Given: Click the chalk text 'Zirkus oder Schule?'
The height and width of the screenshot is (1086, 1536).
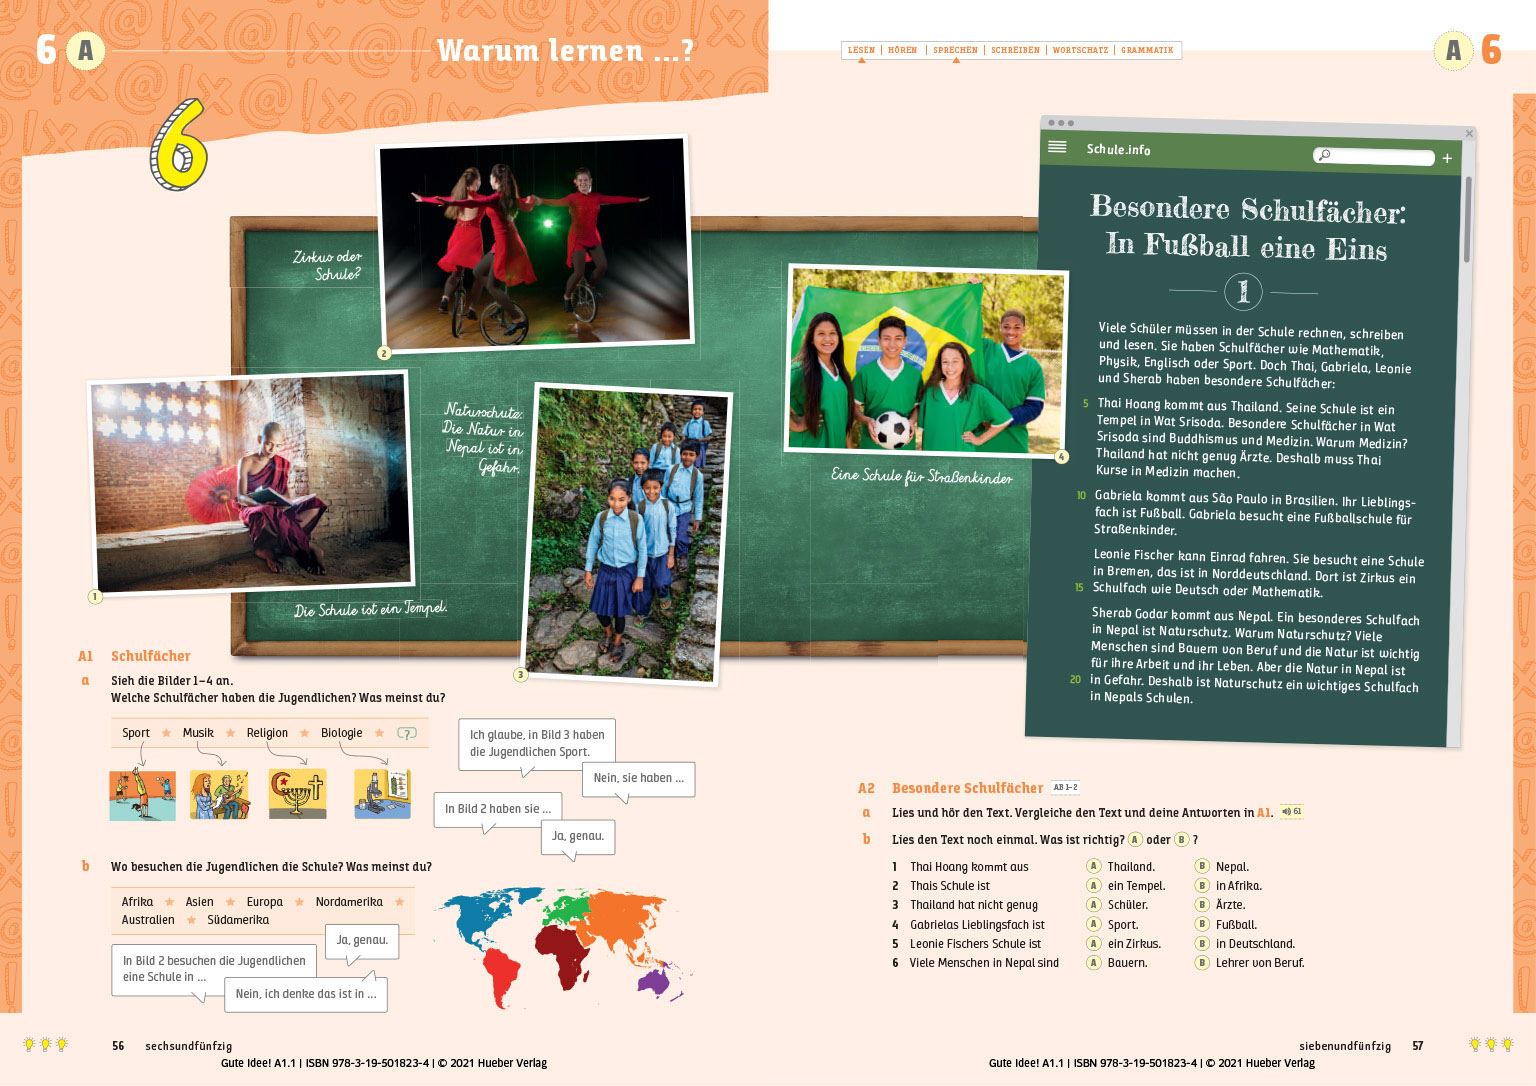Looking at the screenshot, I should pyautogui.click(x=328, y=265).
